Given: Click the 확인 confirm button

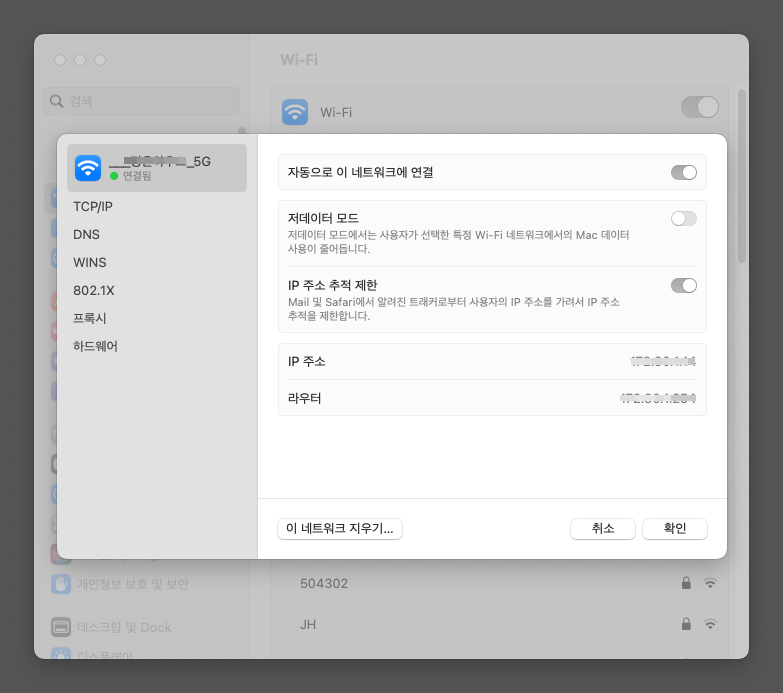Looking at the screenshot, I should [x=675, y=528].
